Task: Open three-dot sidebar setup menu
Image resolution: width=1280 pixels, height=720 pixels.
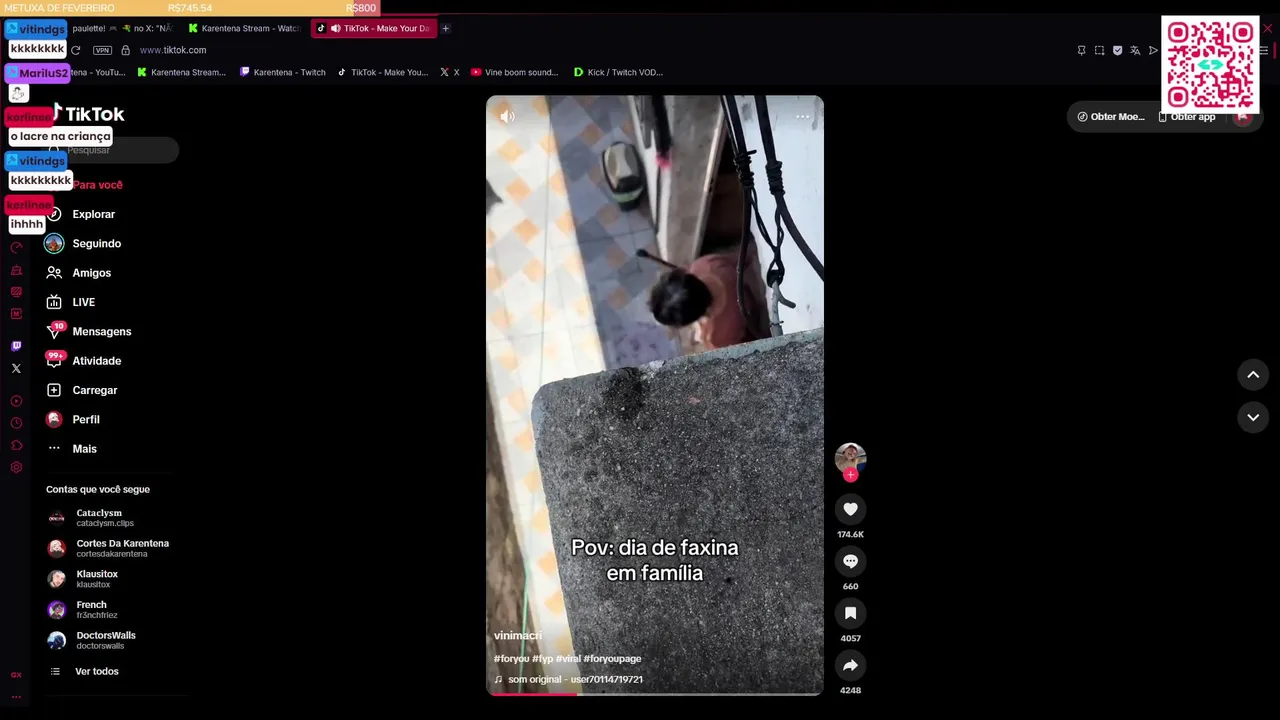Action: coord(16,697)
